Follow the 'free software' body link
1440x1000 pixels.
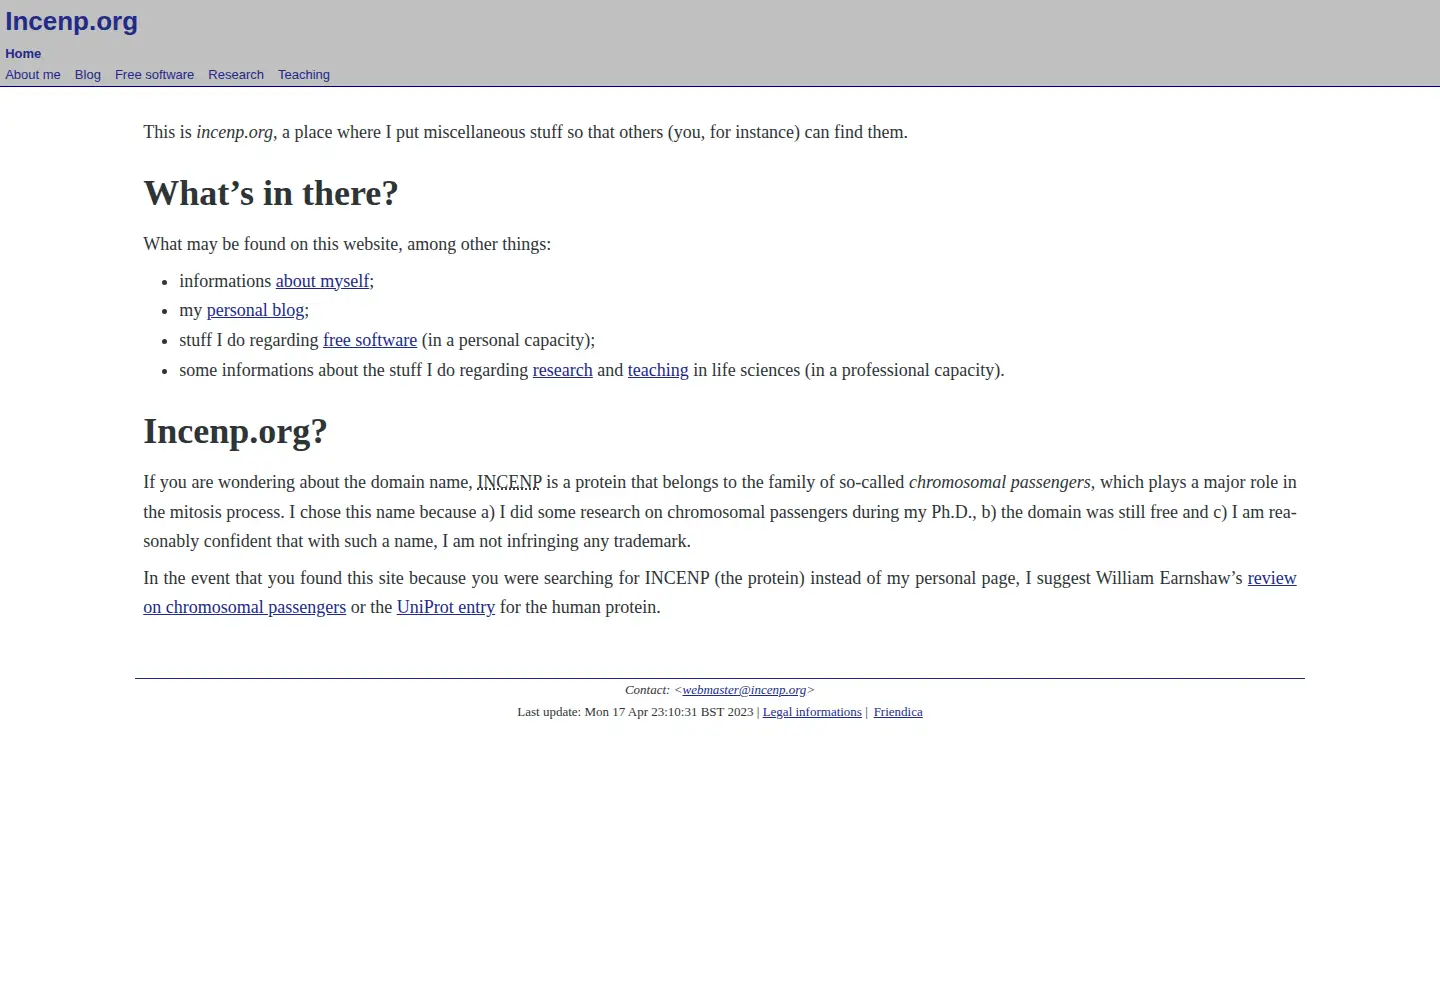370,340
